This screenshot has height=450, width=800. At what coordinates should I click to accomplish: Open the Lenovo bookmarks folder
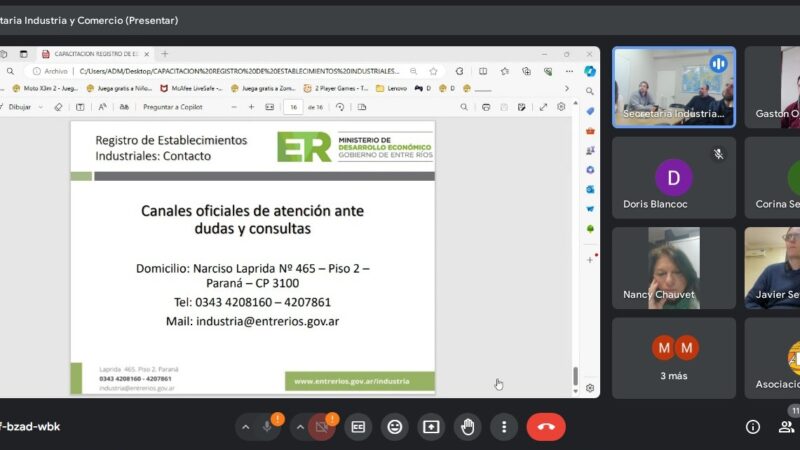(x=391, y=88)
